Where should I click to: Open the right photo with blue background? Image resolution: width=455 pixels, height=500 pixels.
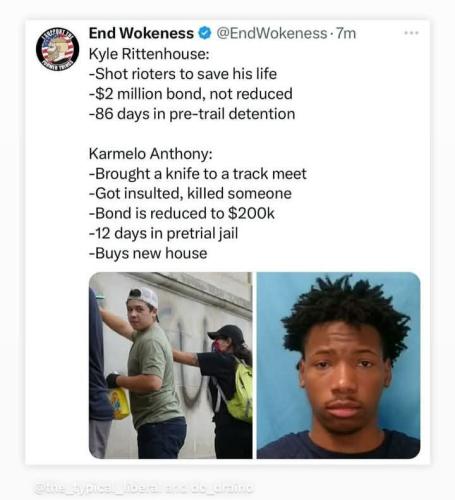pyautogui.click(x=338, y=365)
